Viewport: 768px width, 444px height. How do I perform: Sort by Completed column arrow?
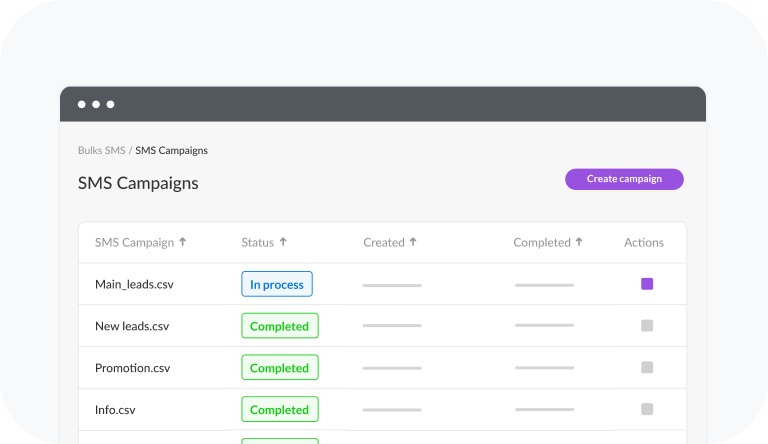coord(579,242)
